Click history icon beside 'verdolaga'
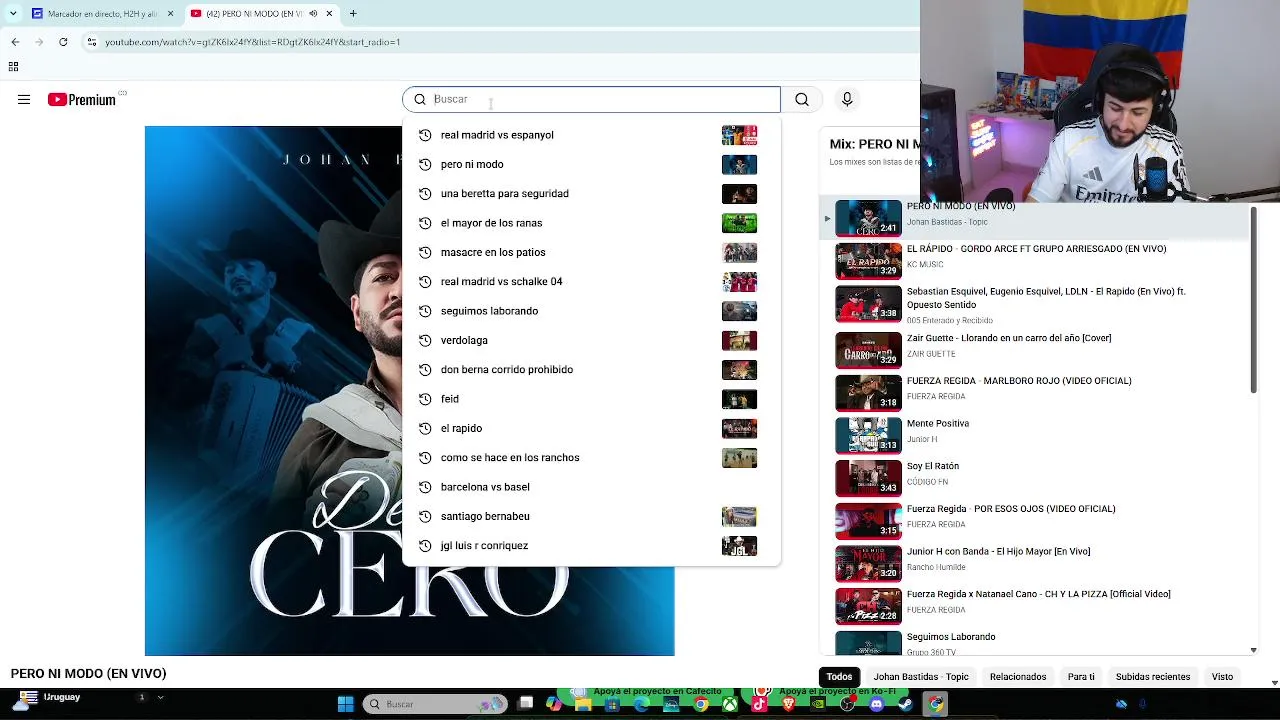Viewport: 1280px width, 720px height. 425,340
